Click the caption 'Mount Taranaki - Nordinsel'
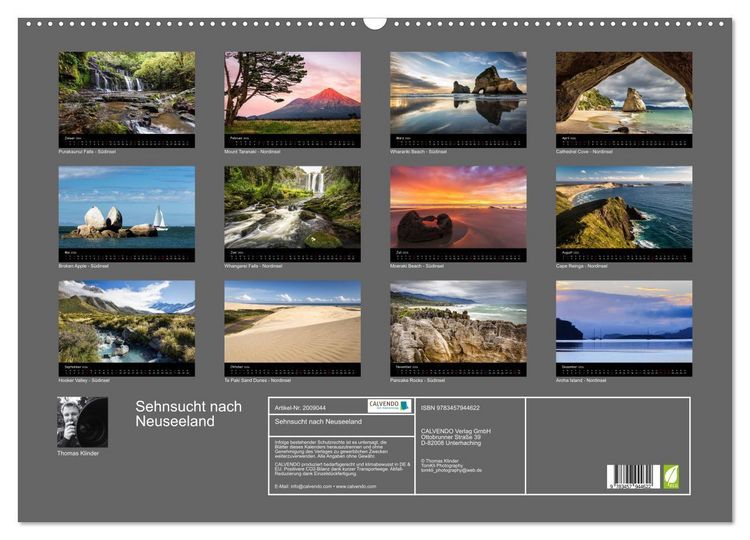The image size is (750, 540). 252,152
